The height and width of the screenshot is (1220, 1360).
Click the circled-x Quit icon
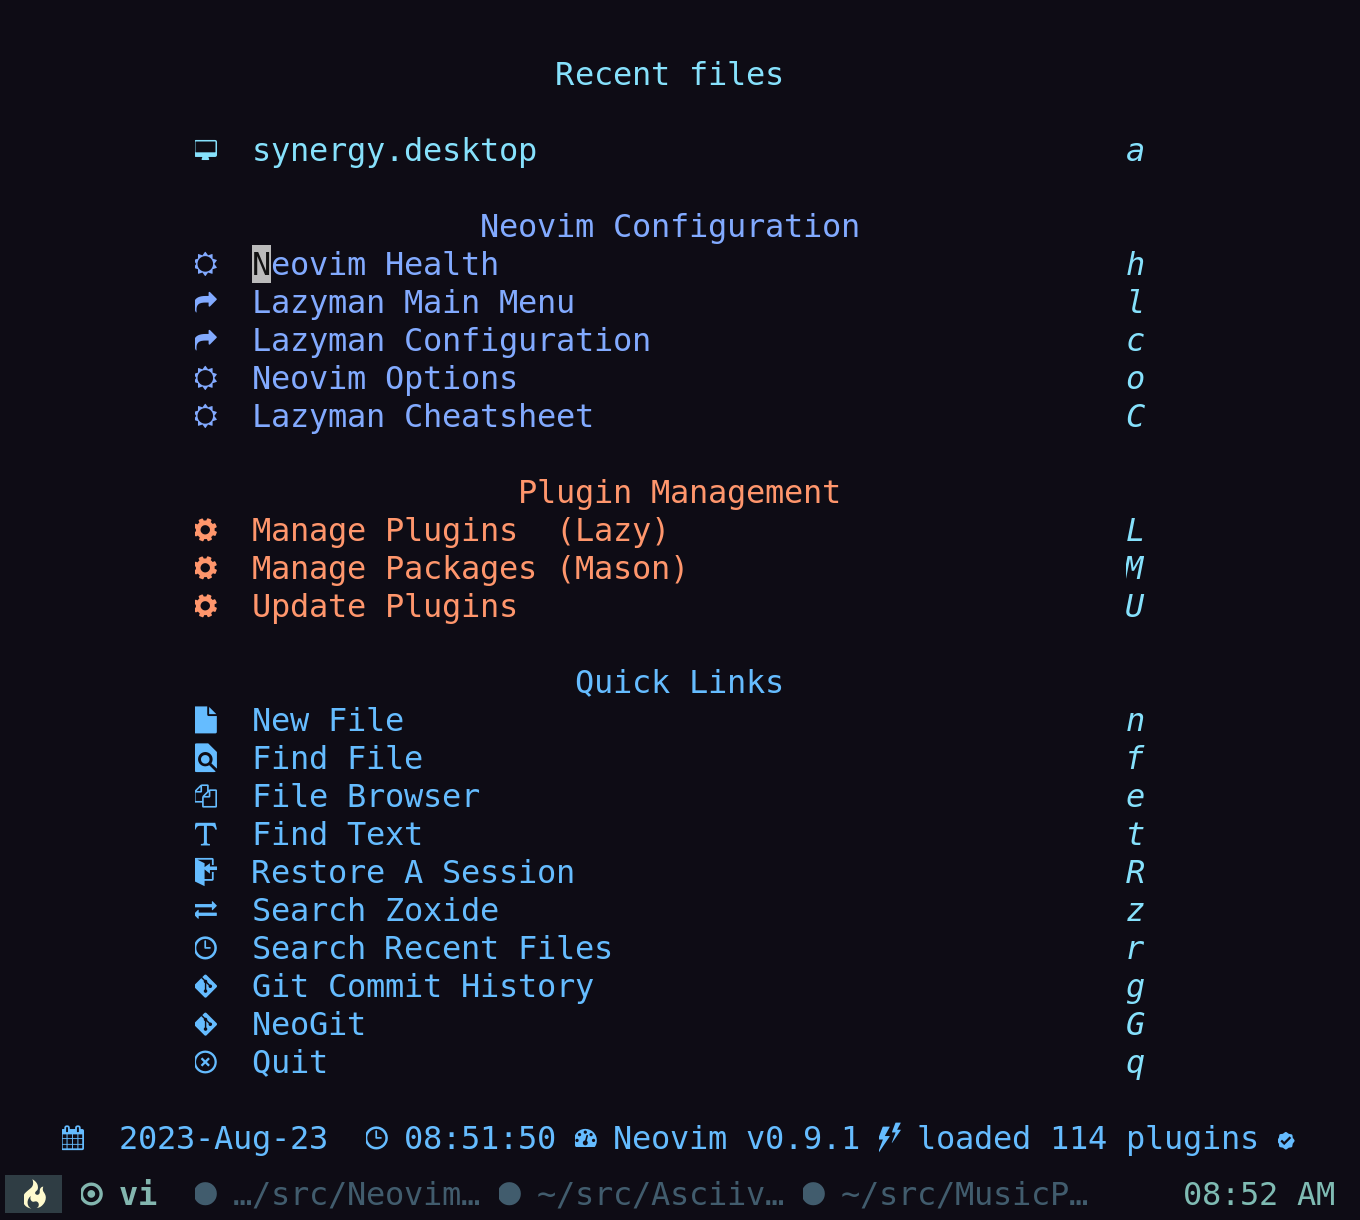[x=206, y=1062]
